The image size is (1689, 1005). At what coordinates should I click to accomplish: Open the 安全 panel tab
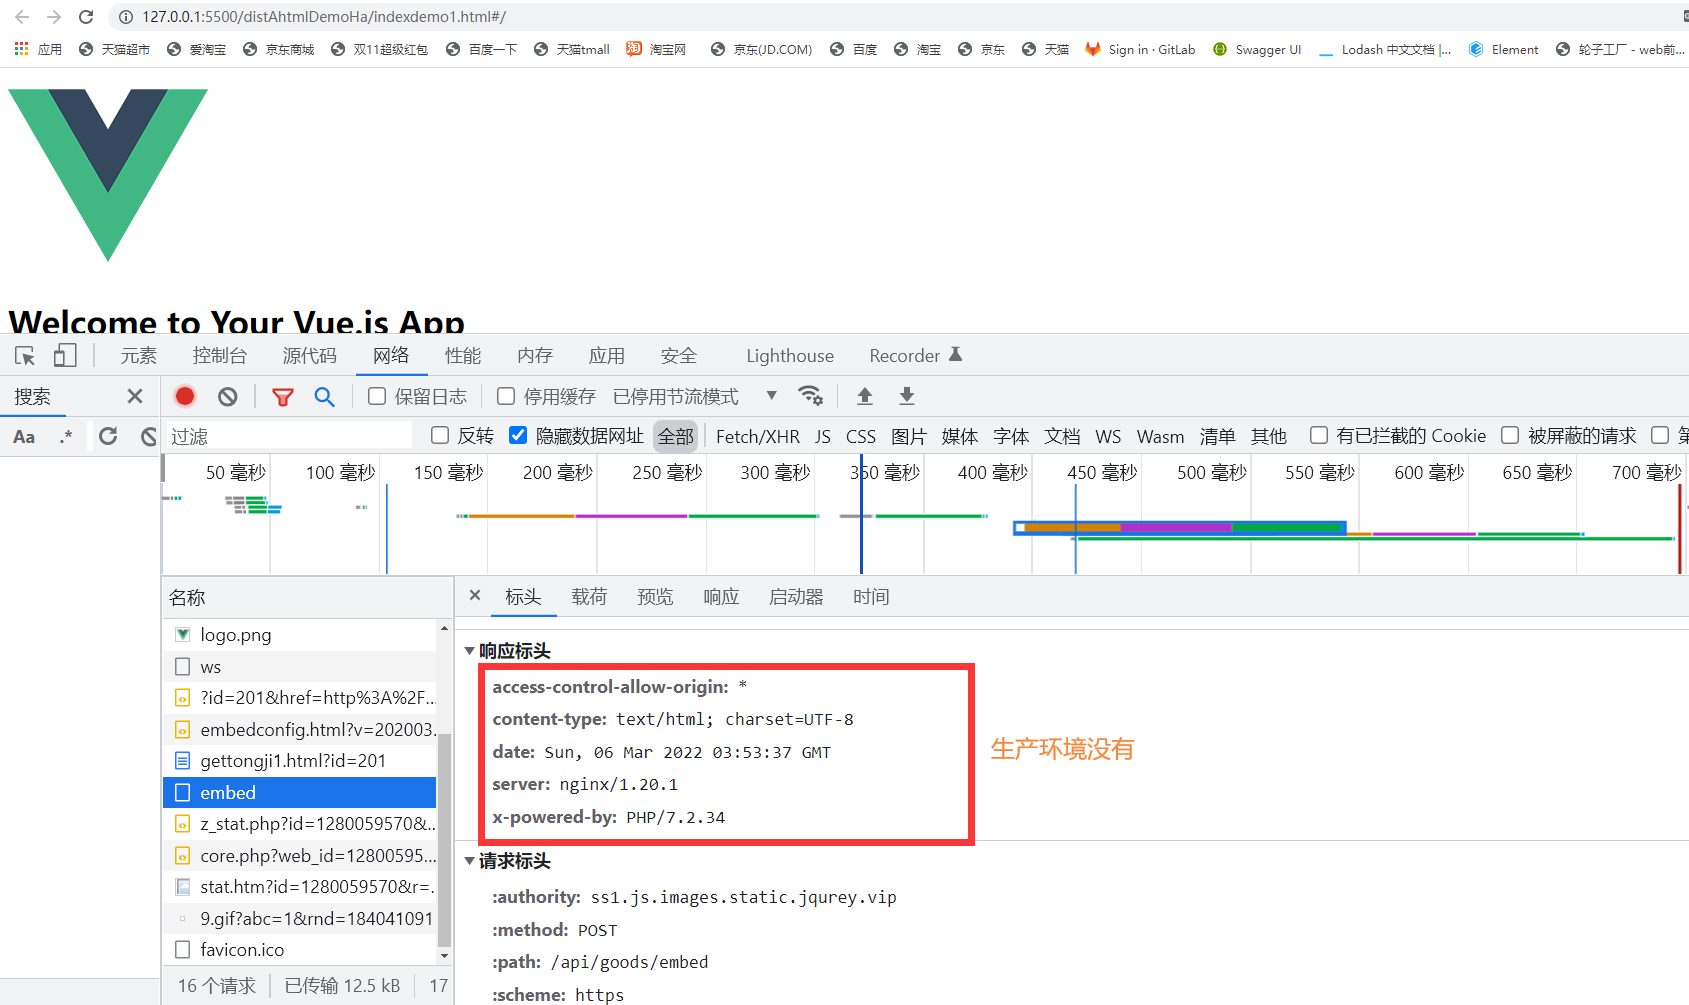pos(679,356)
